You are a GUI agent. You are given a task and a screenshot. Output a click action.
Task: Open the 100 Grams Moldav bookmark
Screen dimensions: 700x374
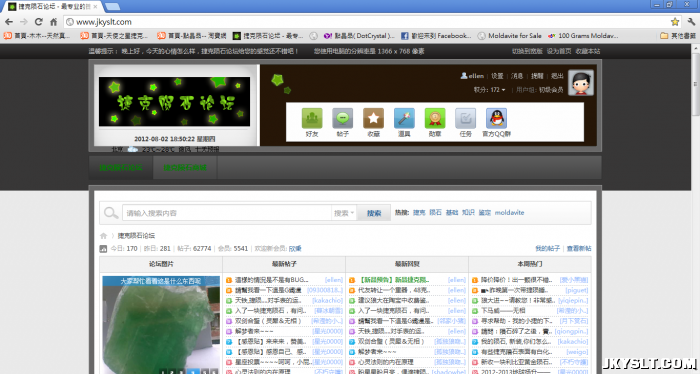583,36
